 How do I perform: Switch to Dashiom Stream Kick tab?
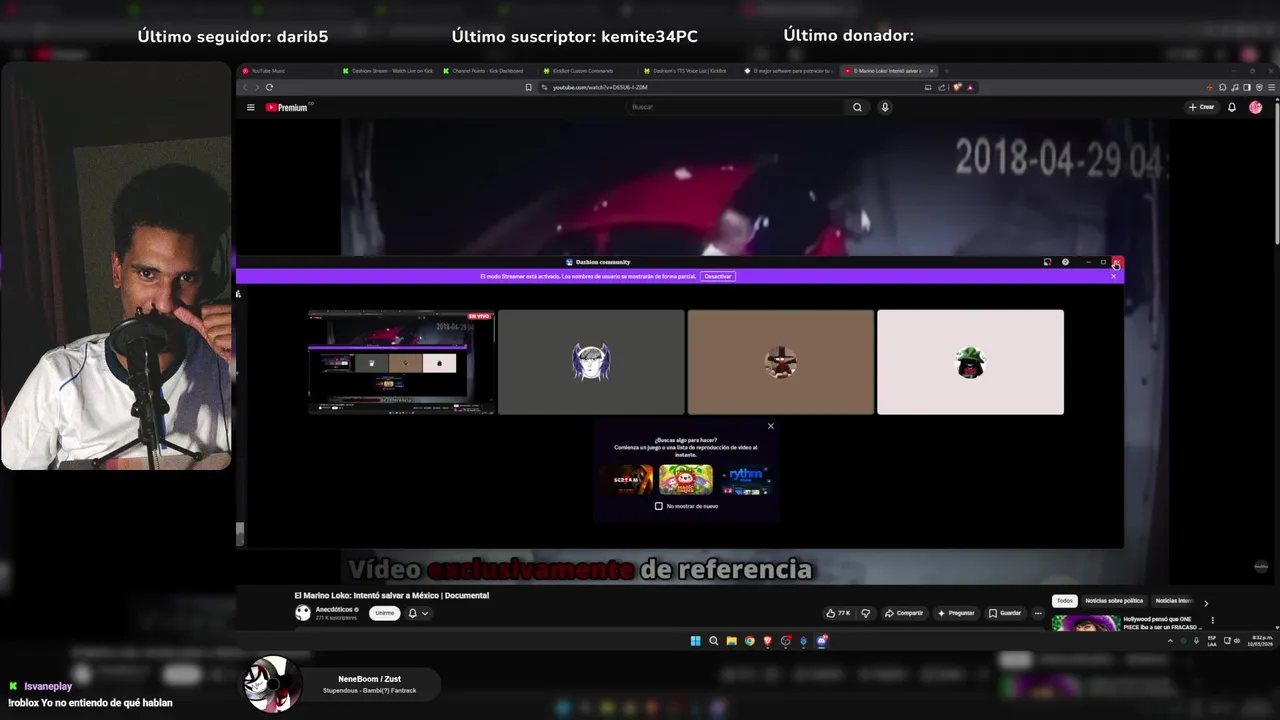(x=388, y=71)
